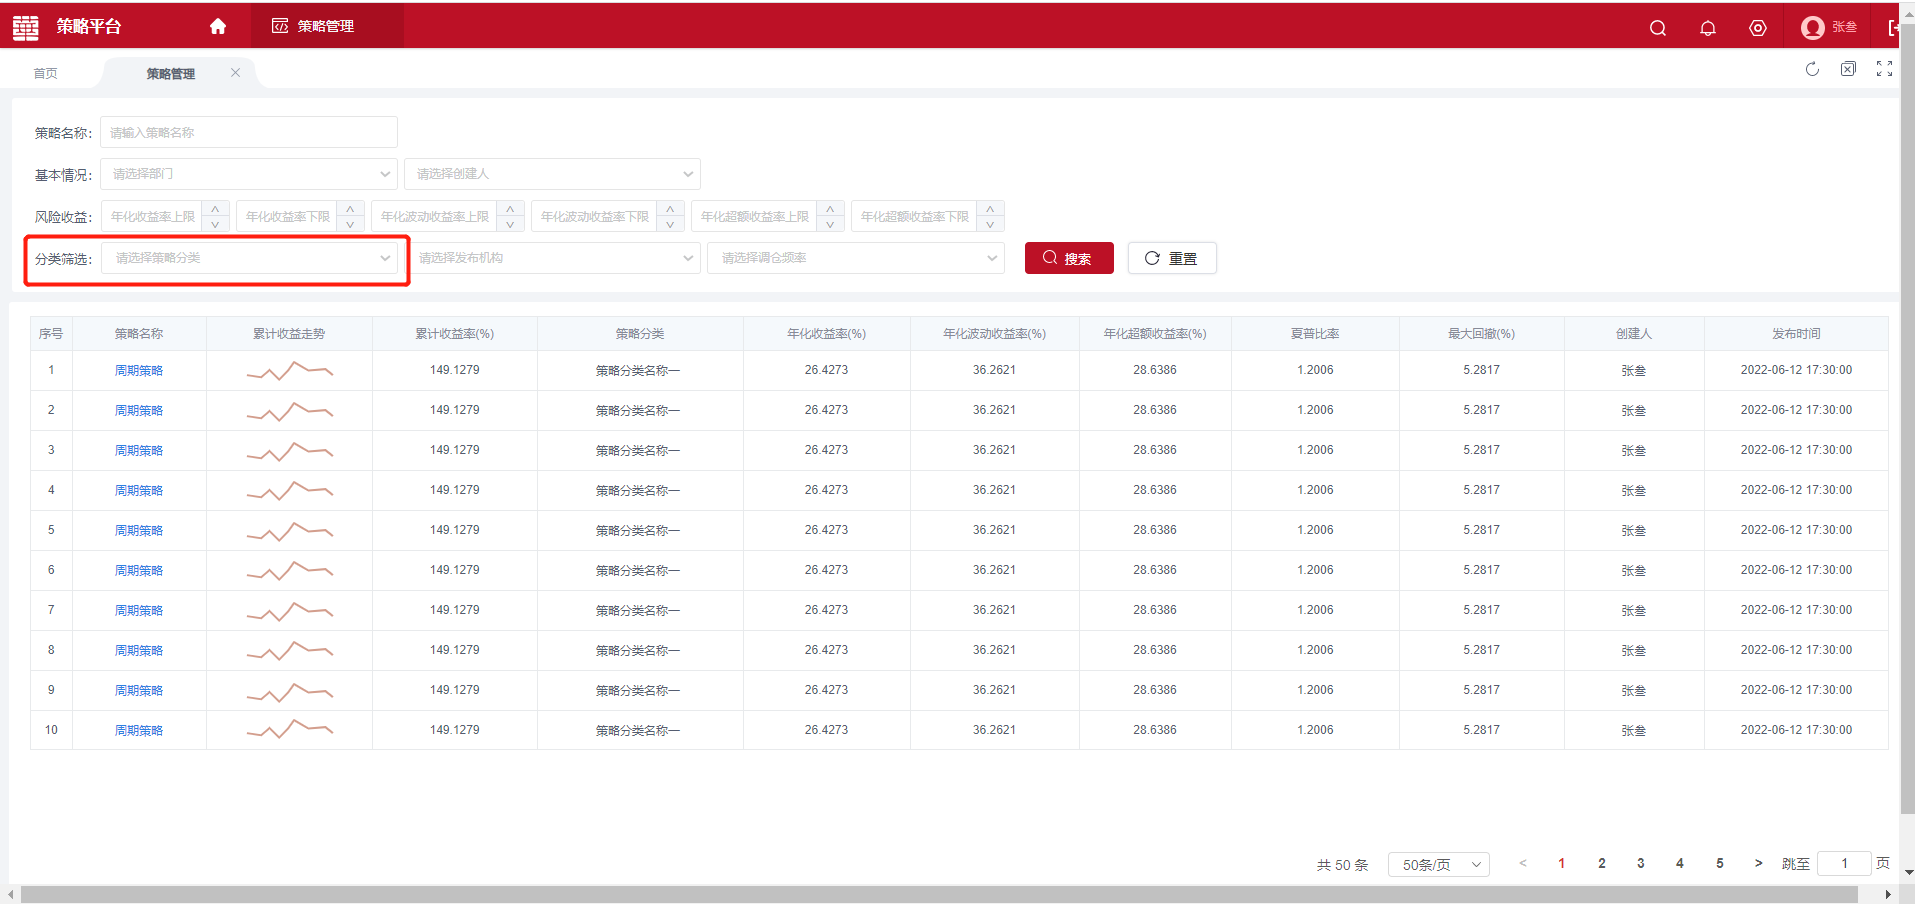Close the 策略管理 tab with X
The width and height of the screenshot is (1915, 904).
[235, 72]
